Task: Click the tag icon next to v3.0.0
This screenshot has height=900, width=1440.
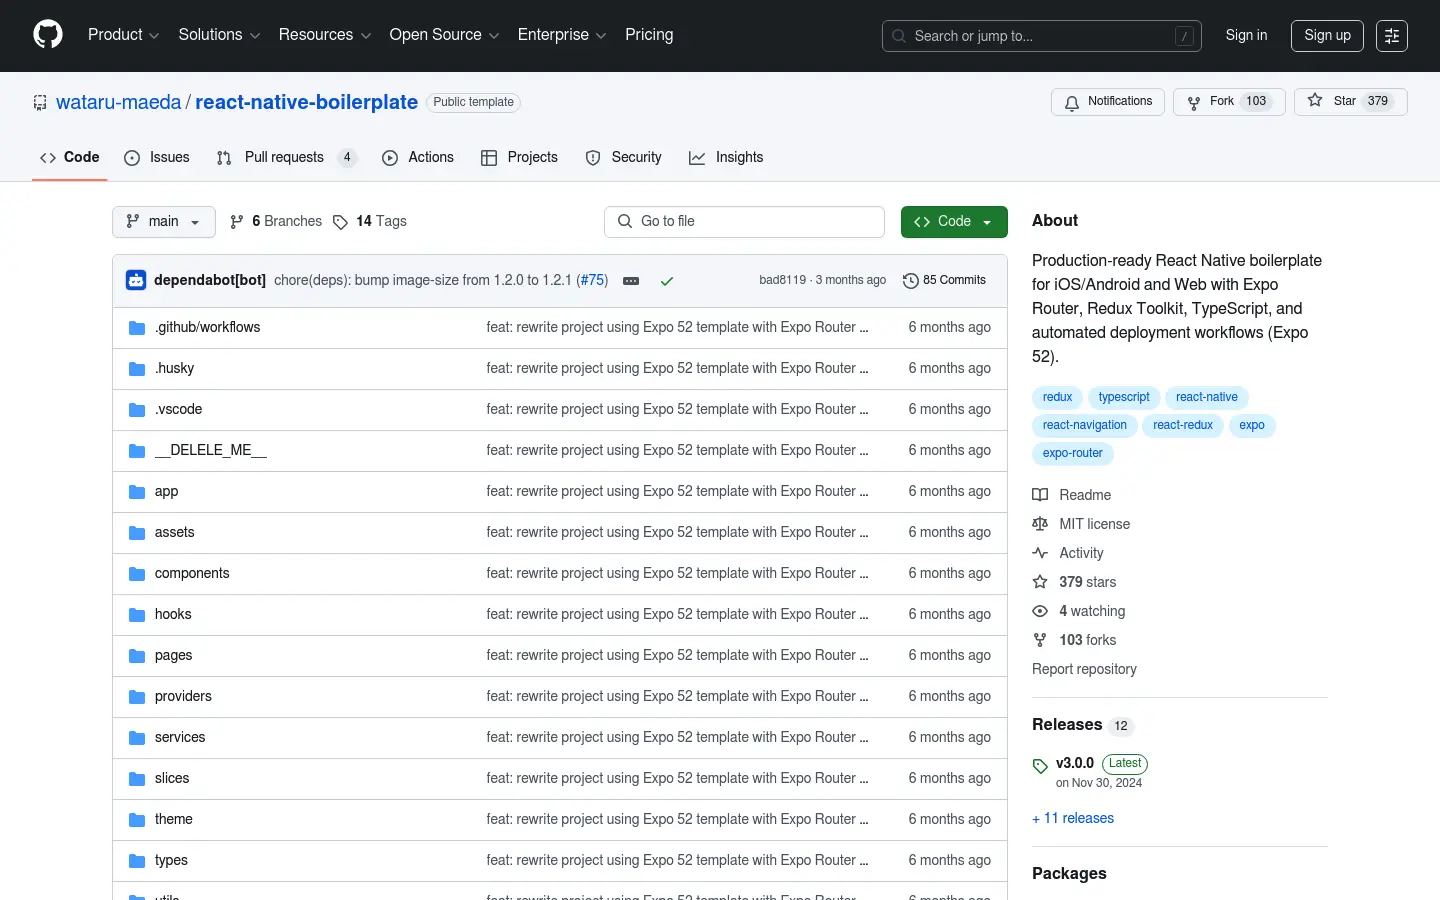Action: [1040, 766]
